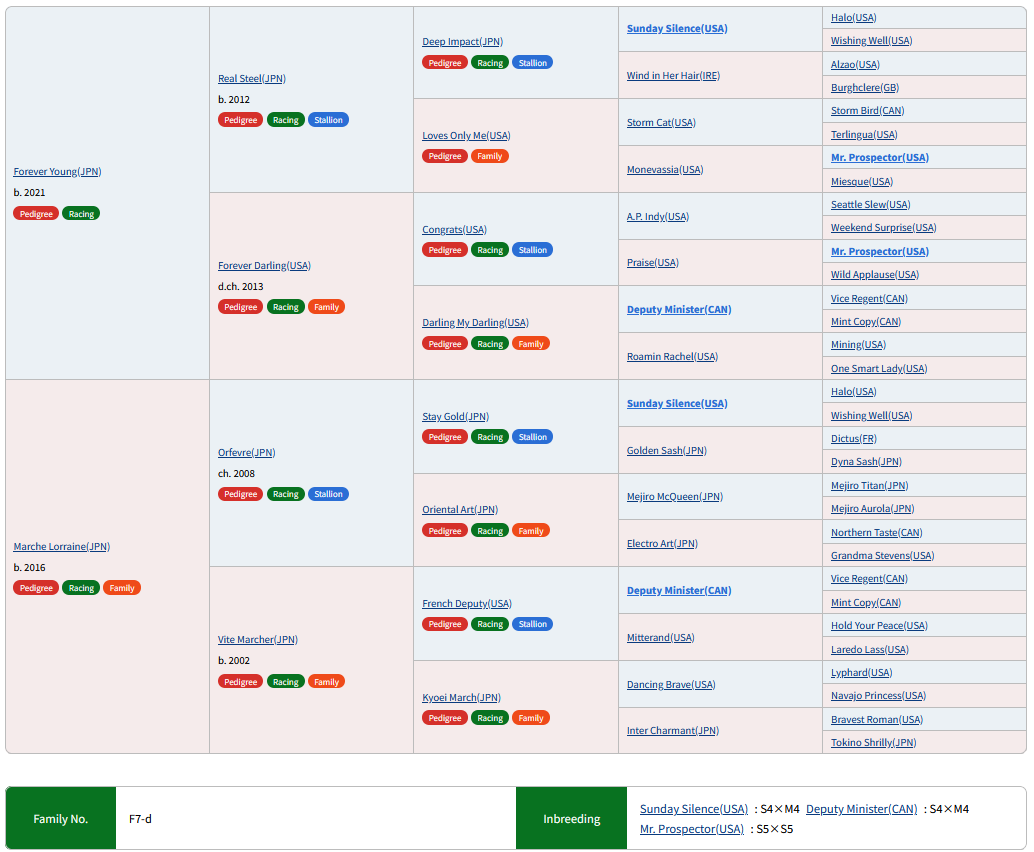Open Orefevre(JPN) horse link
The image size is (1034, 852).
tap(247, 452)
